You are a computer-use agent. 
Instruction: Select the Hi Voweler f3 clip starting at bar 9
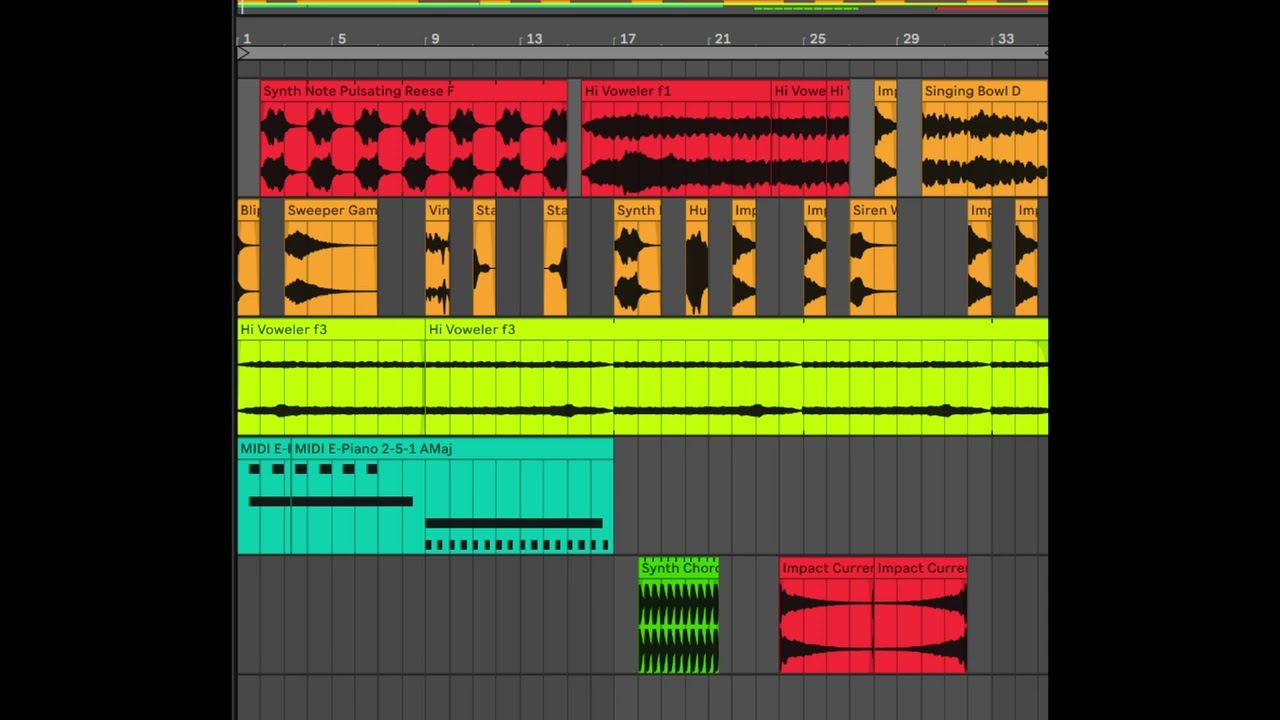(737, 377)
